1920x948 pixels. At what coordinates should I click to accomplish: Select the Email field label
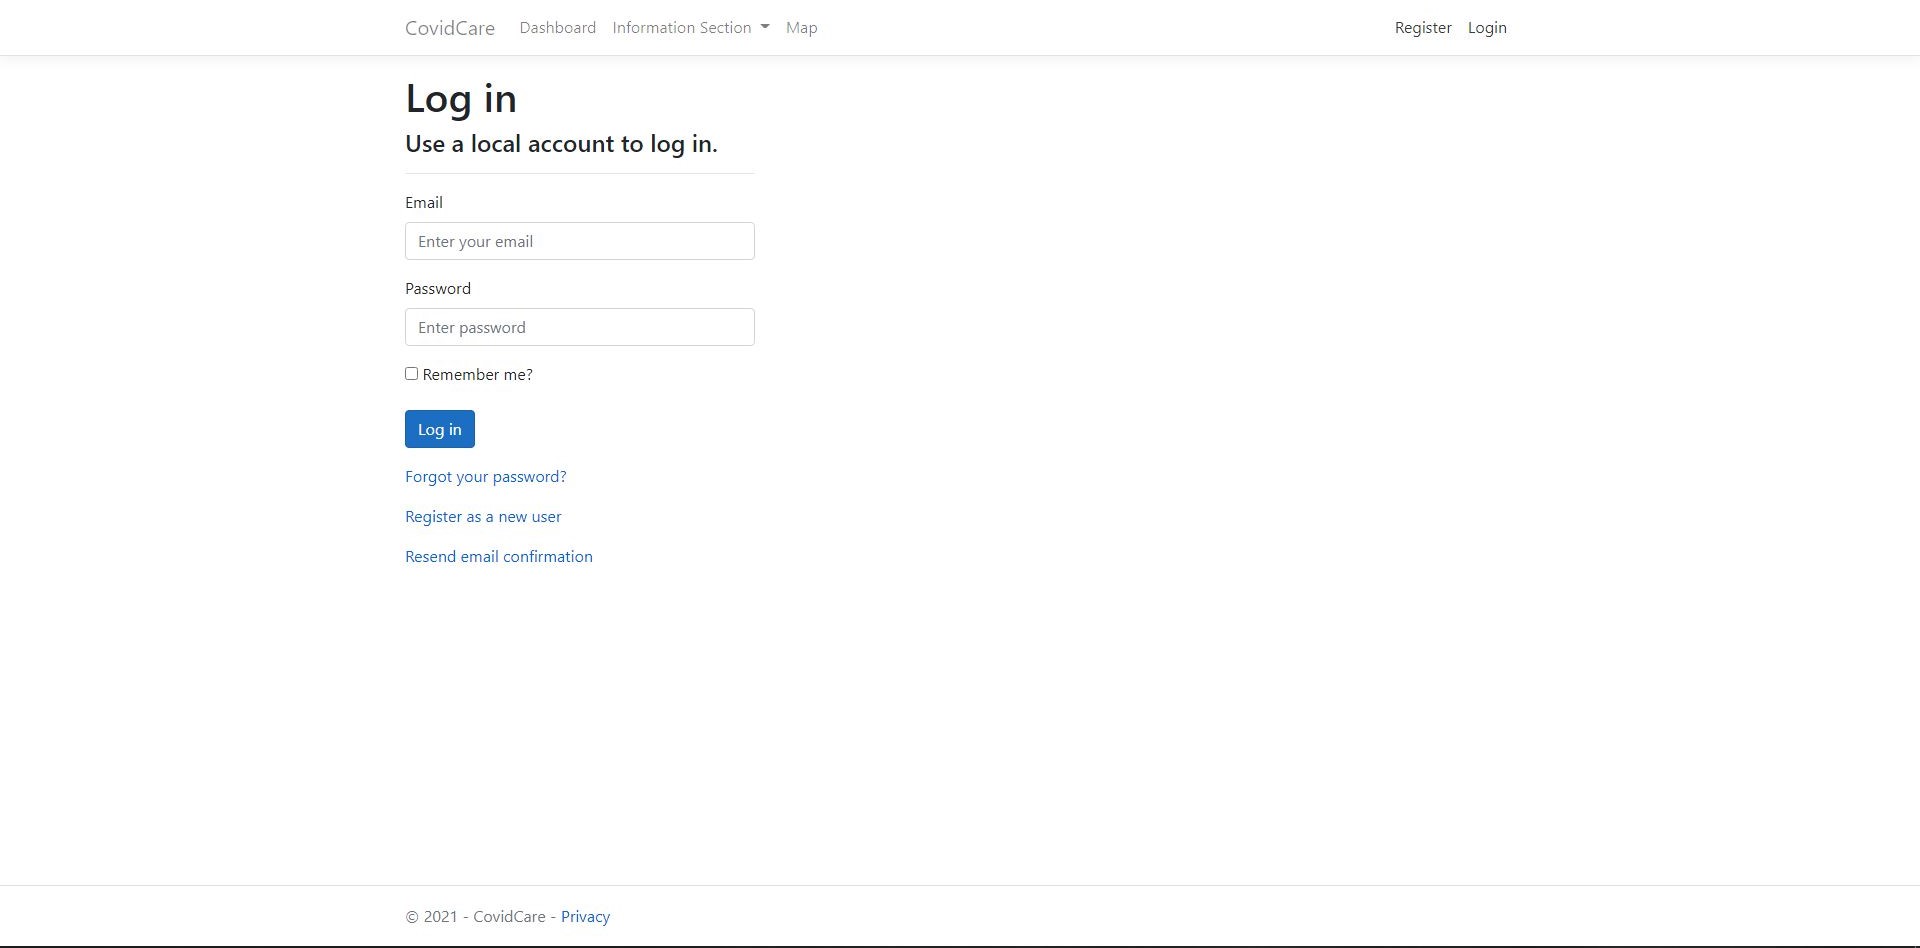coord(424,203)
